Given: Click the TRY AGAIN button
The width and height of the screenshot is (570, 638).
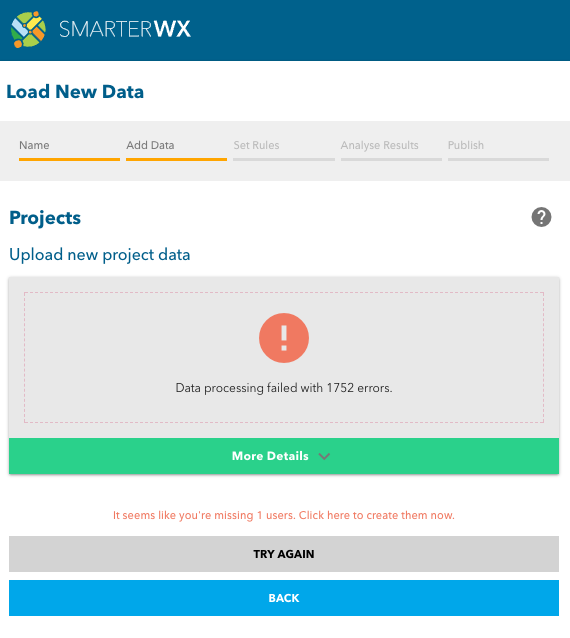Looking at the screenshot, I should click(x=284, y=554).
